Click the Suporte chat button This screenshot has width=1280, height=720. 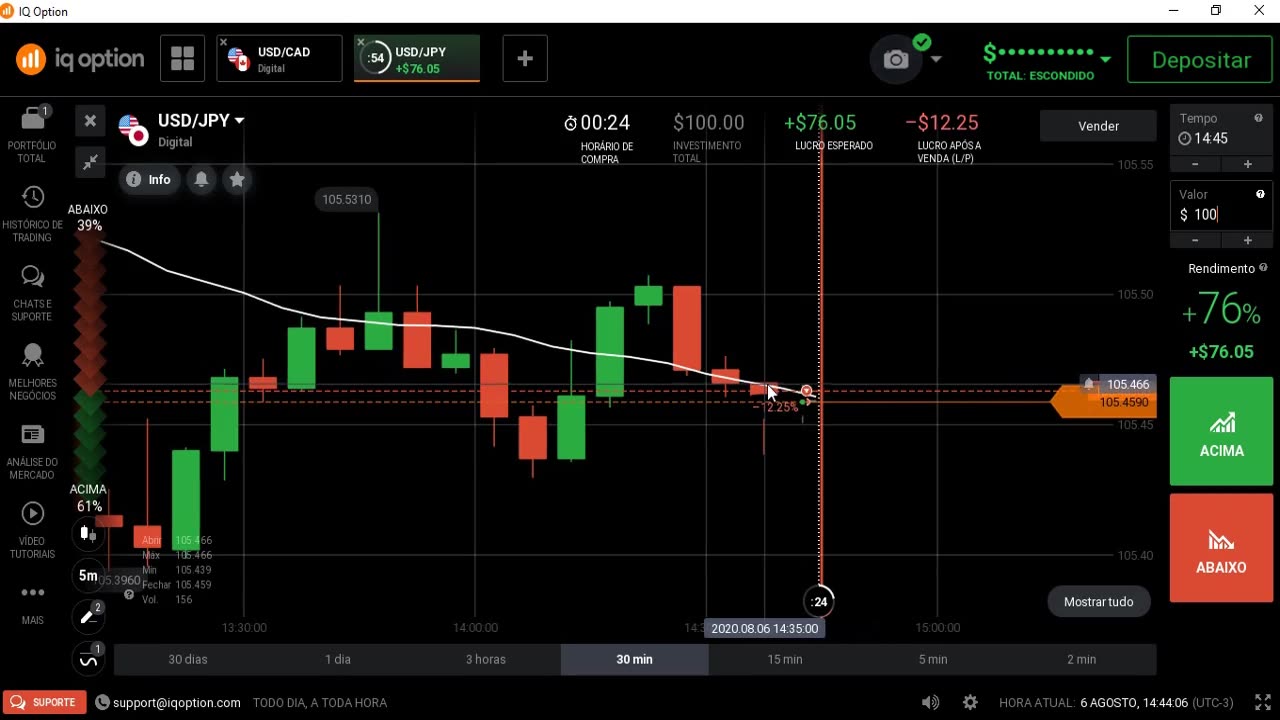[45, 702]
